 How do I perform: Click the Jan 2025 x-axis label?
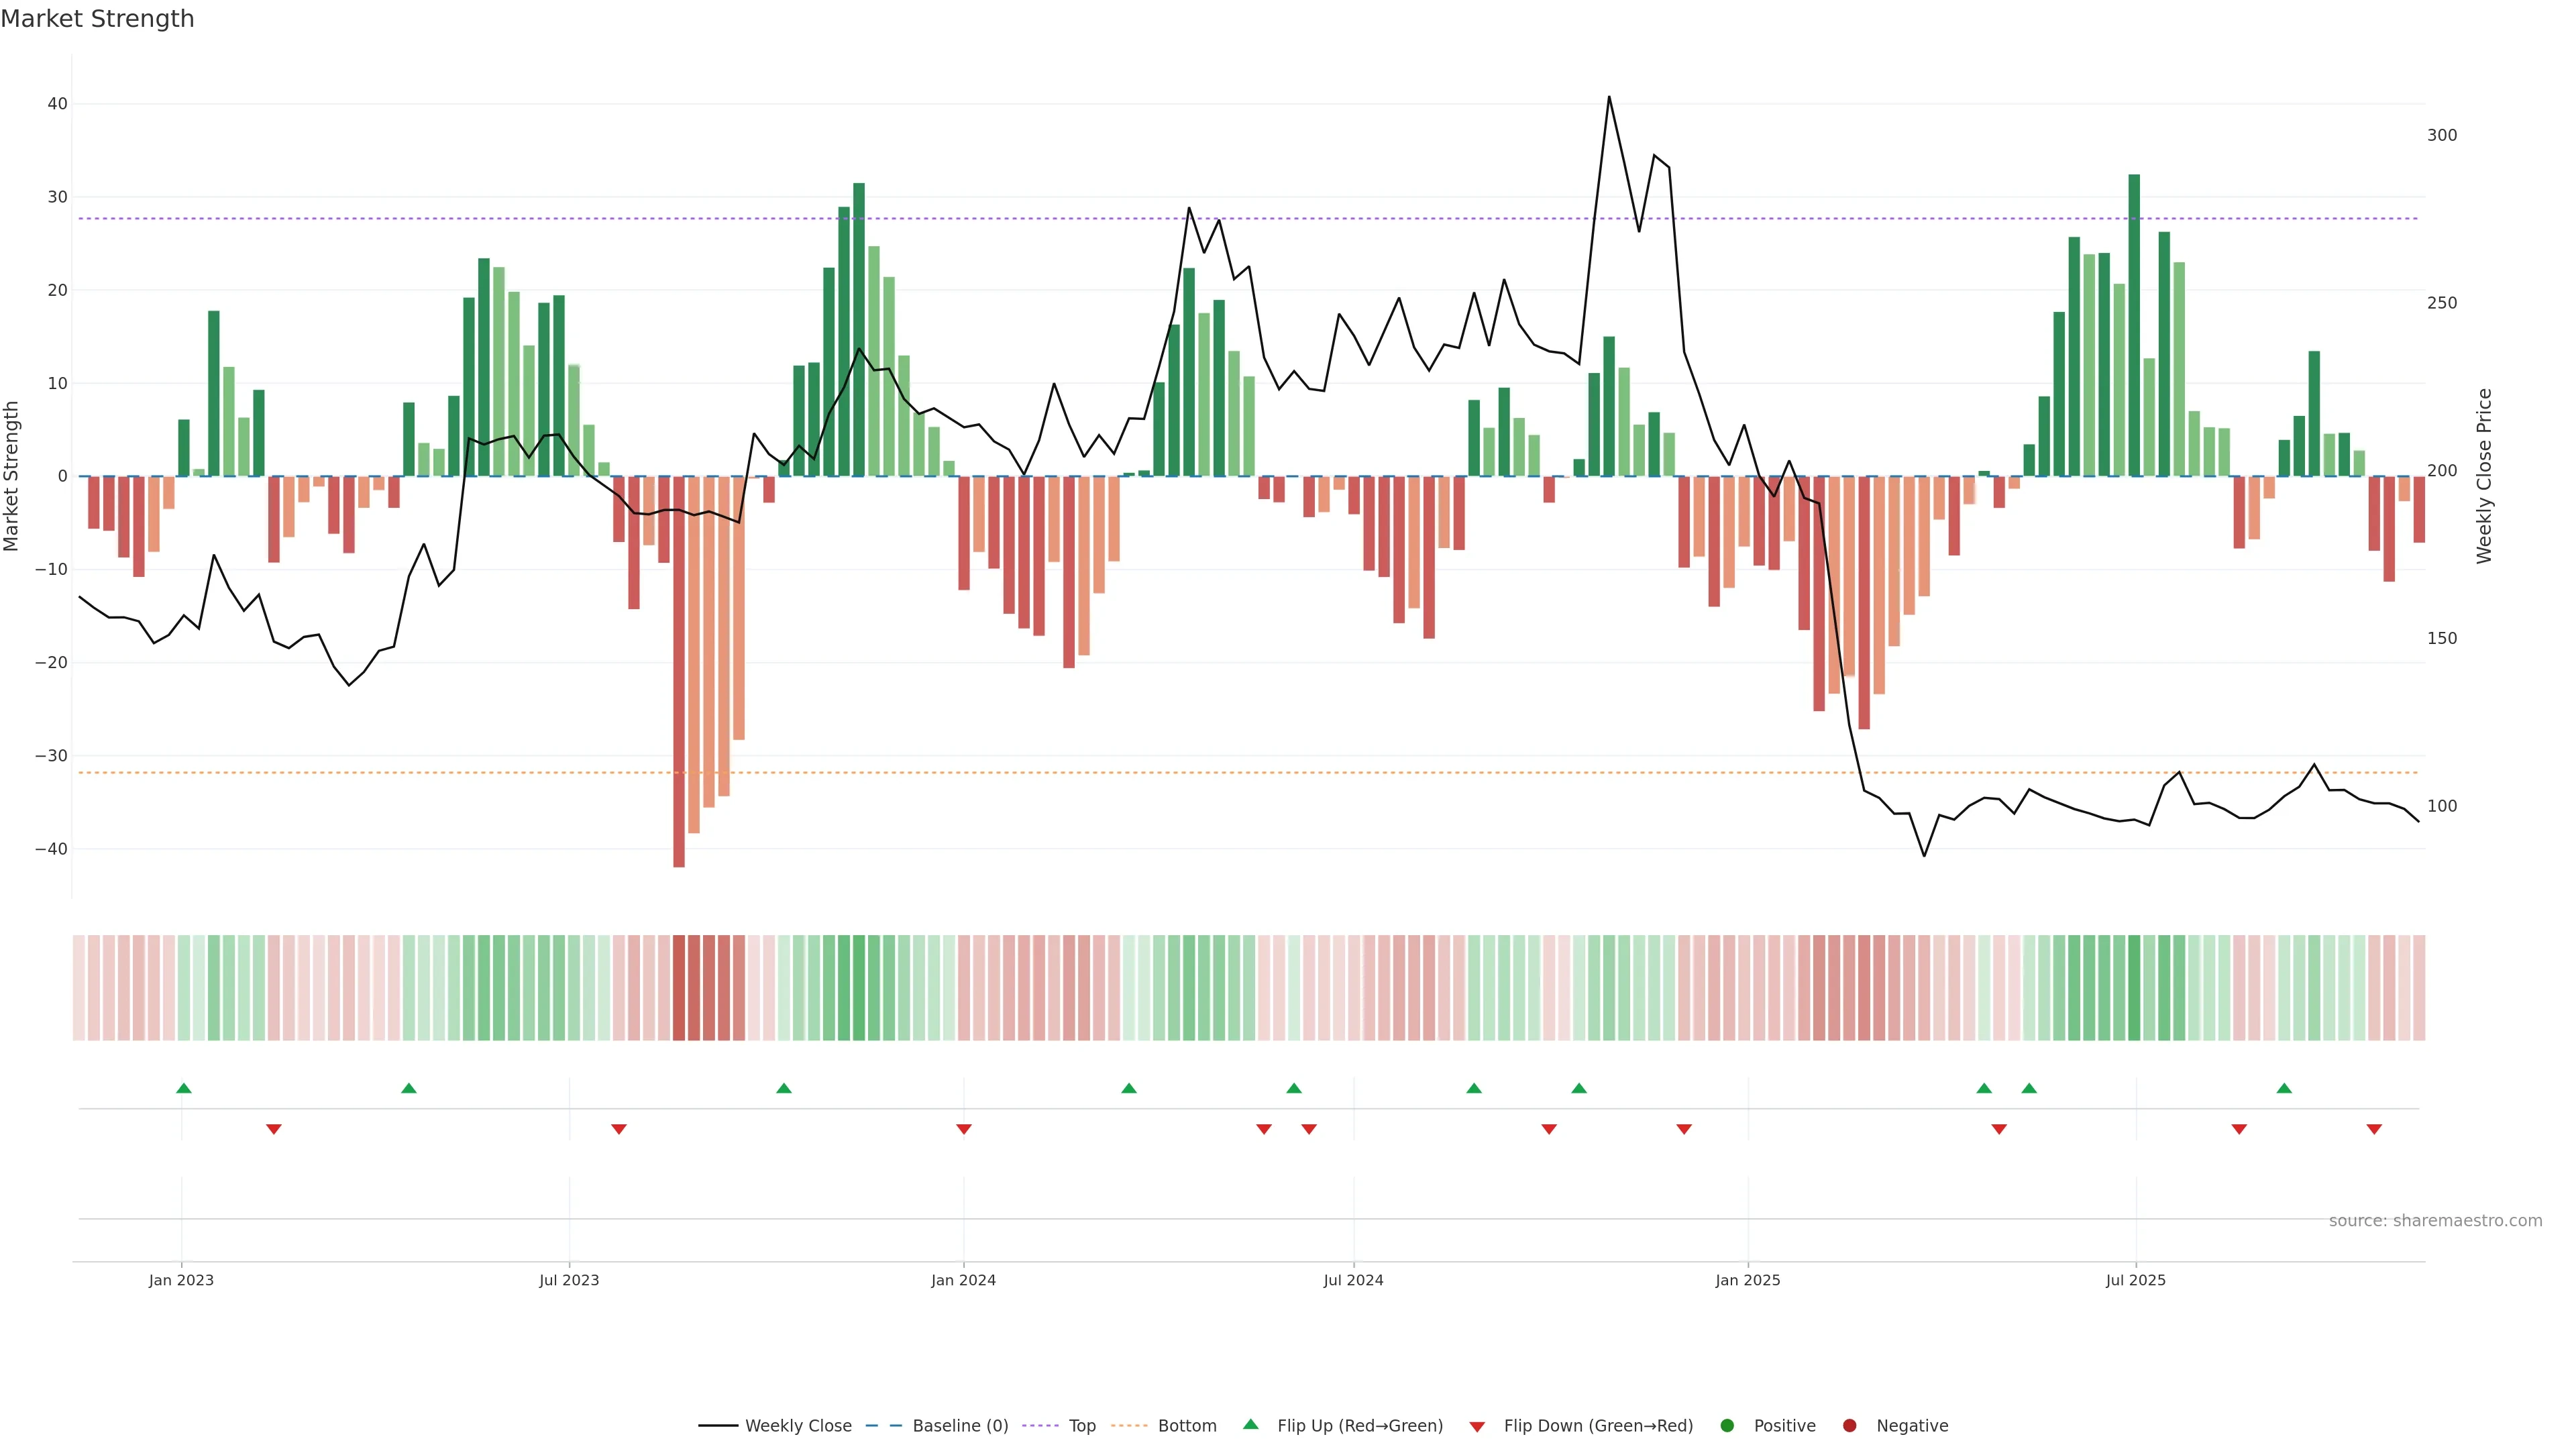[x=1747, y=1280]
